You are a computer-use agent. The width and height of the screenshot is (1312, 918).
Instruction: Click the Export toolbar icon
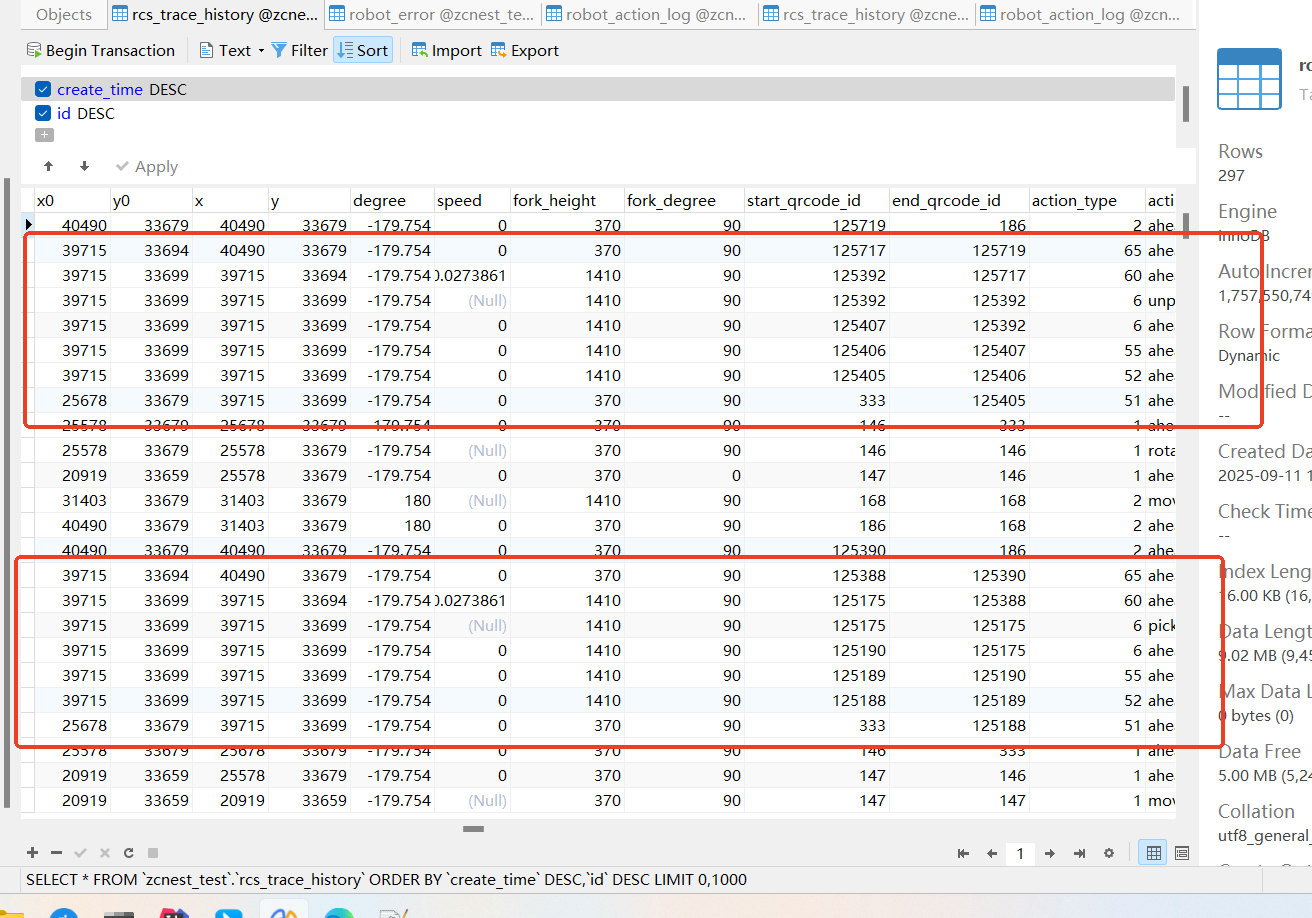click(x=499, y=50)
